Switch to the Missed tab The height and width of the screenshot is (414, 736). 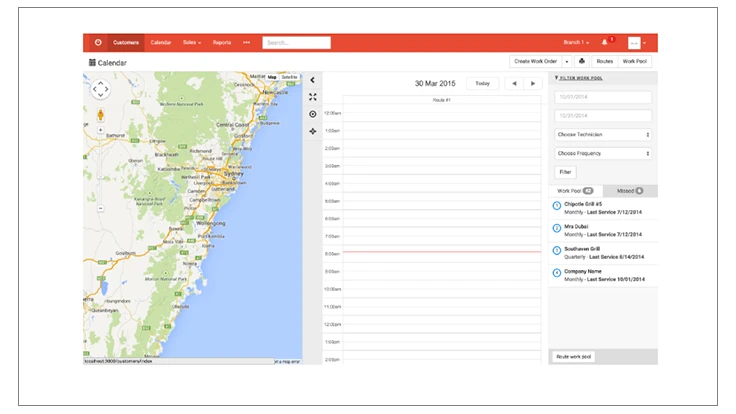click(x=630, y=190)
